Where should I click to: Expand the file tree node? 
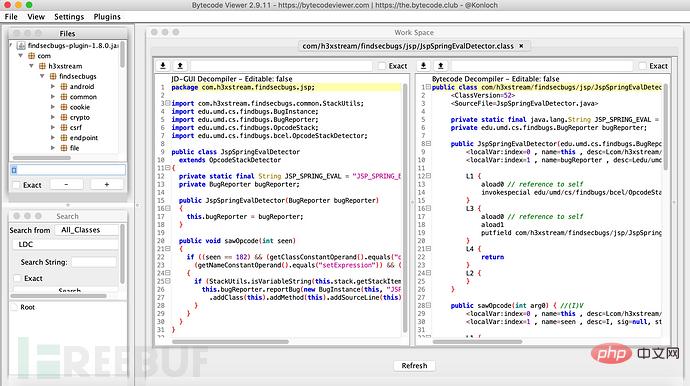[x=53, y=148]
